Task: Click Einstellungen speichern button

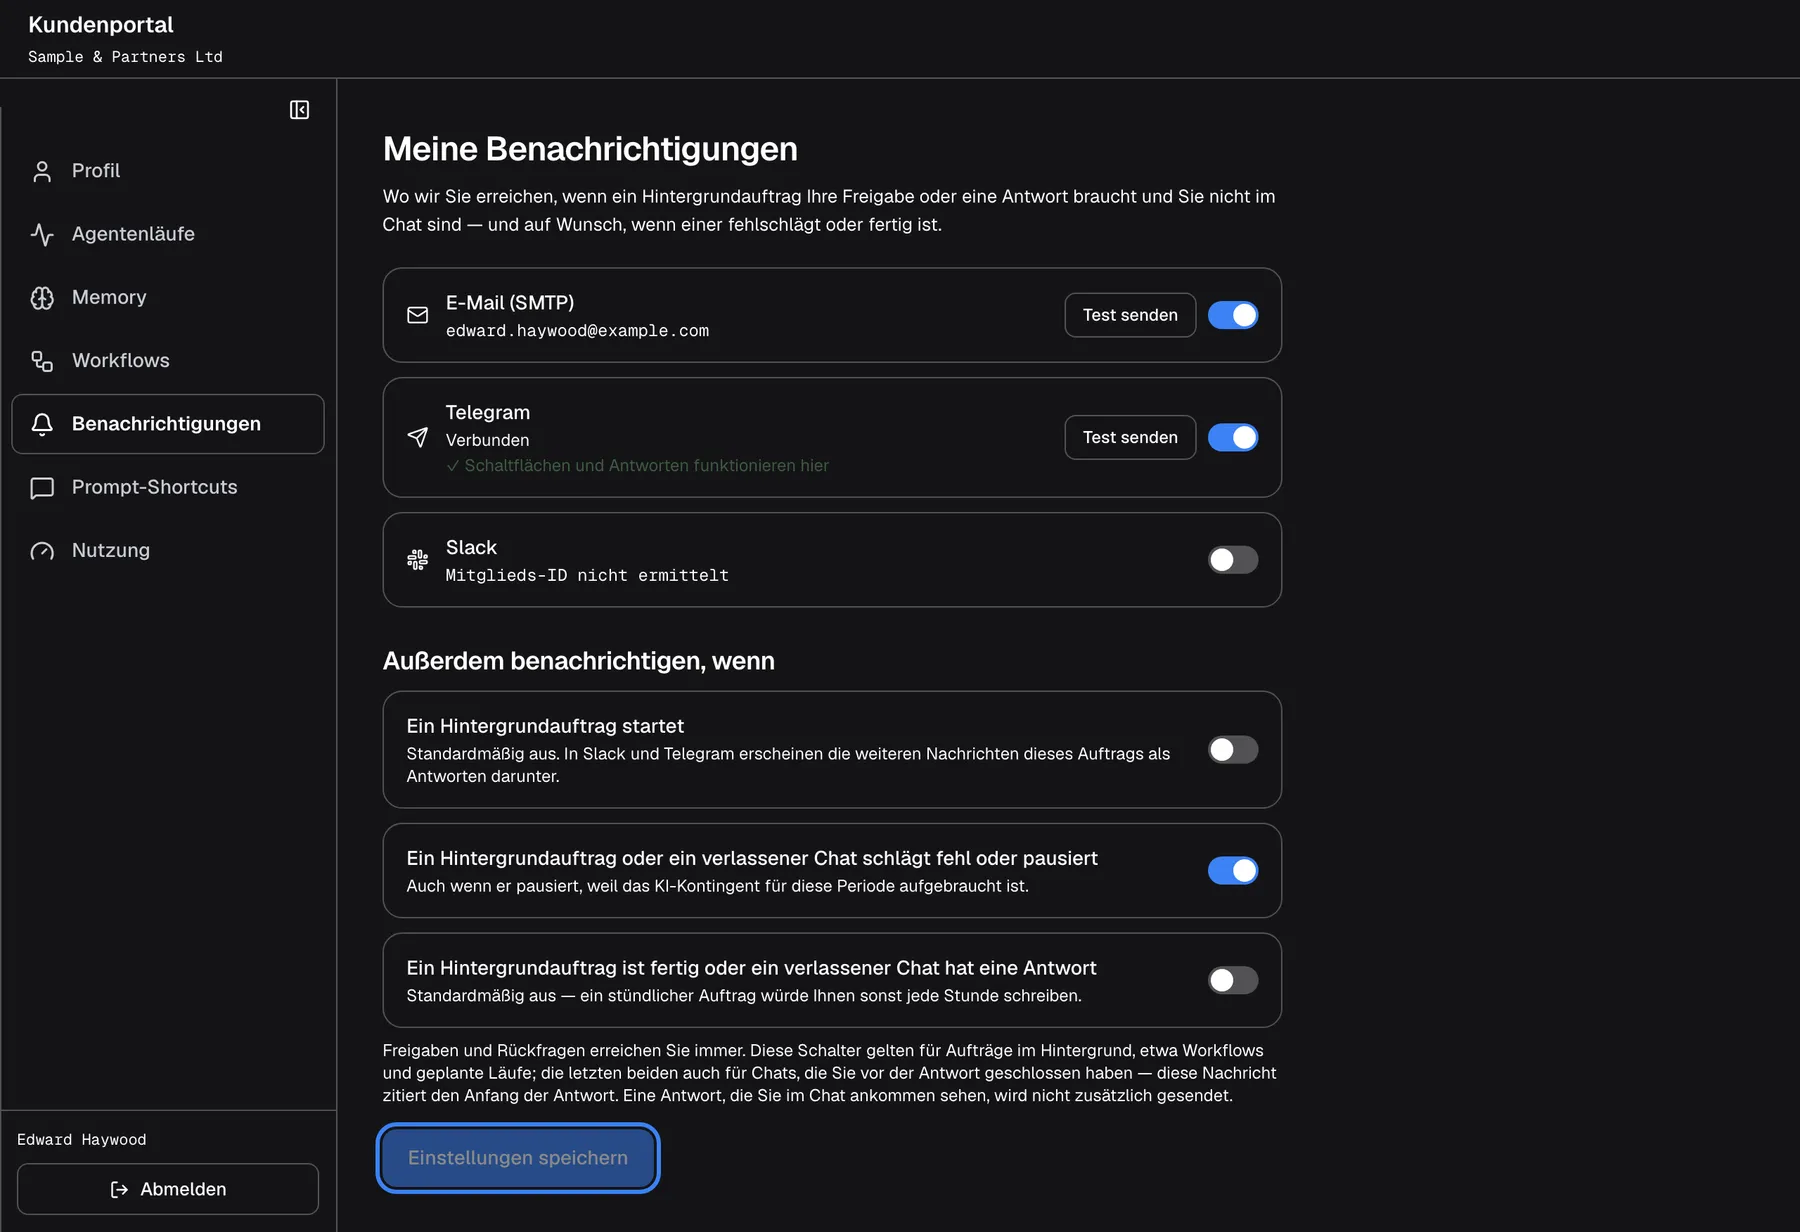Action: pyautogui.click(x=518, y=1158)
